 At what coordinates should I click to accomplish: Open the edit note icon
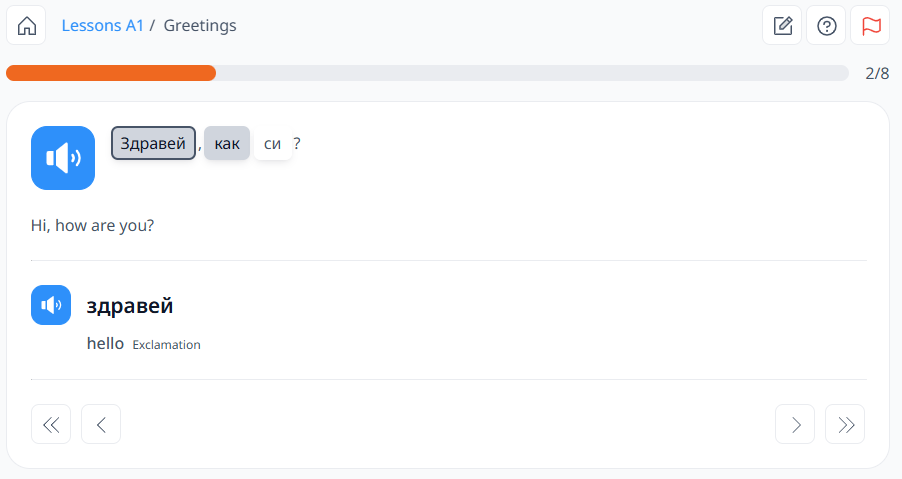click(782, 25)
